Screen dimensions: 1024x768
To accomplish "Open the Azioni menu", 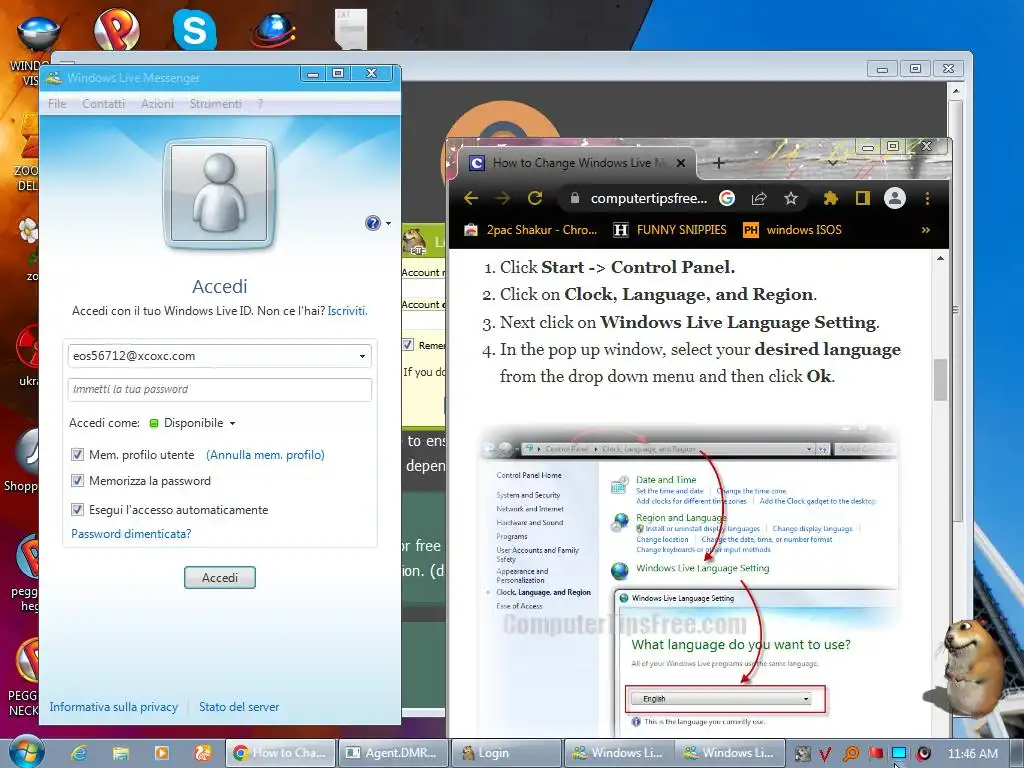I will coord(157,103).
